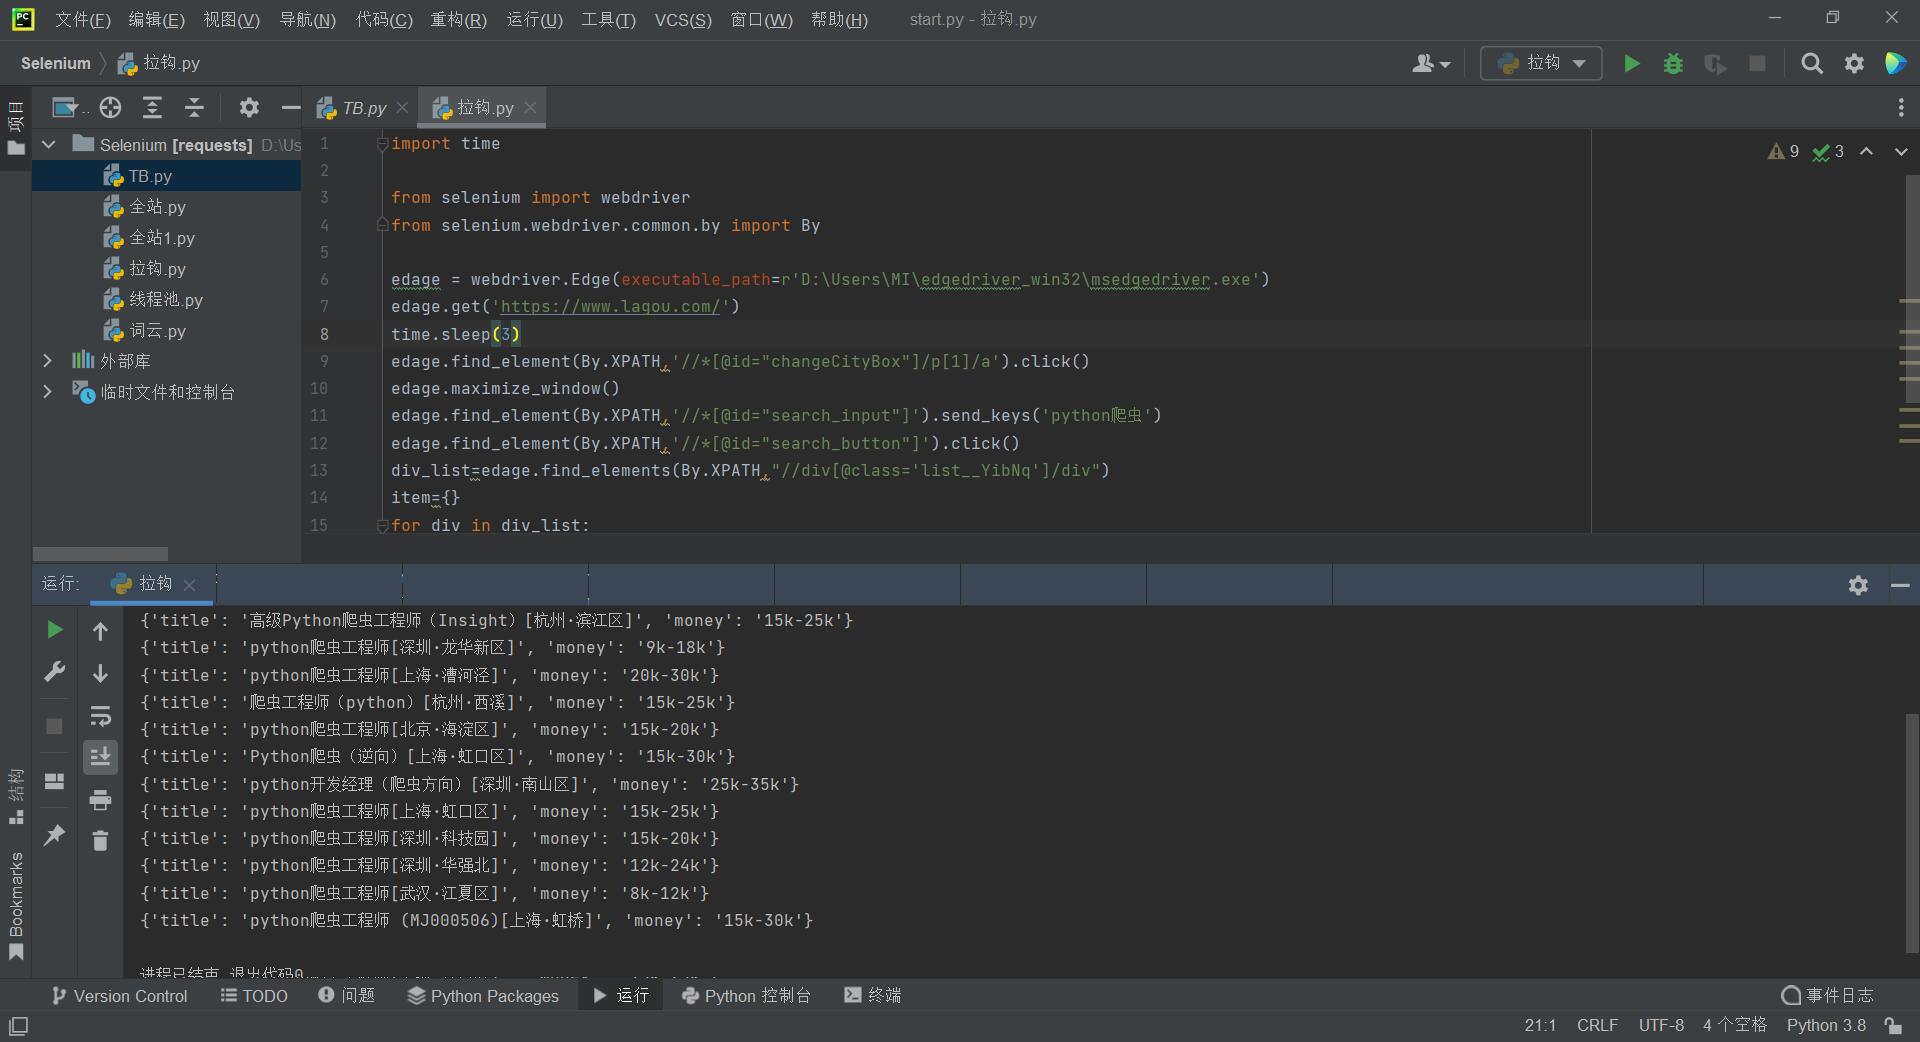Toggle scroll to end of console output

[100, 757]
